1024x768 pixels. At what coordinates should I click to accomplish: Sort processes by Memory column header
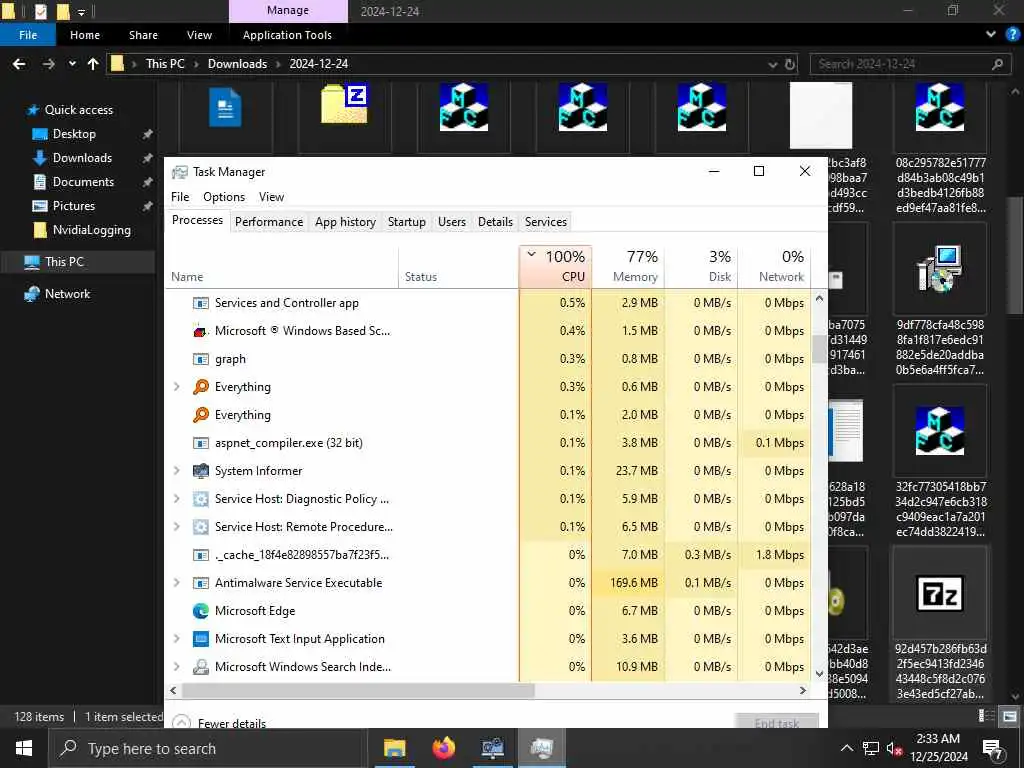tap(629, 266)
